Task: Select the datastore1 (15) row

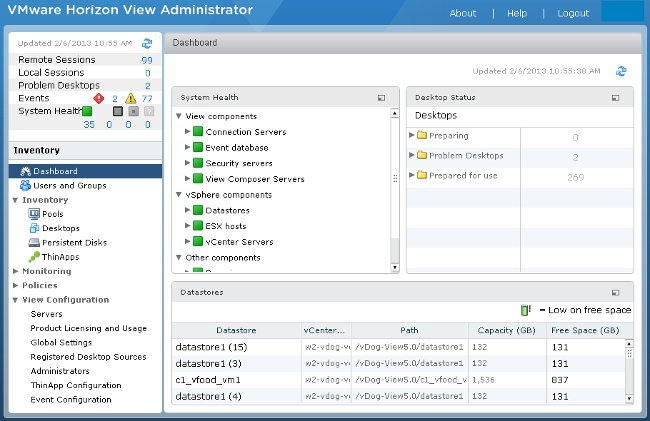Action: click(x=398, y=347)
